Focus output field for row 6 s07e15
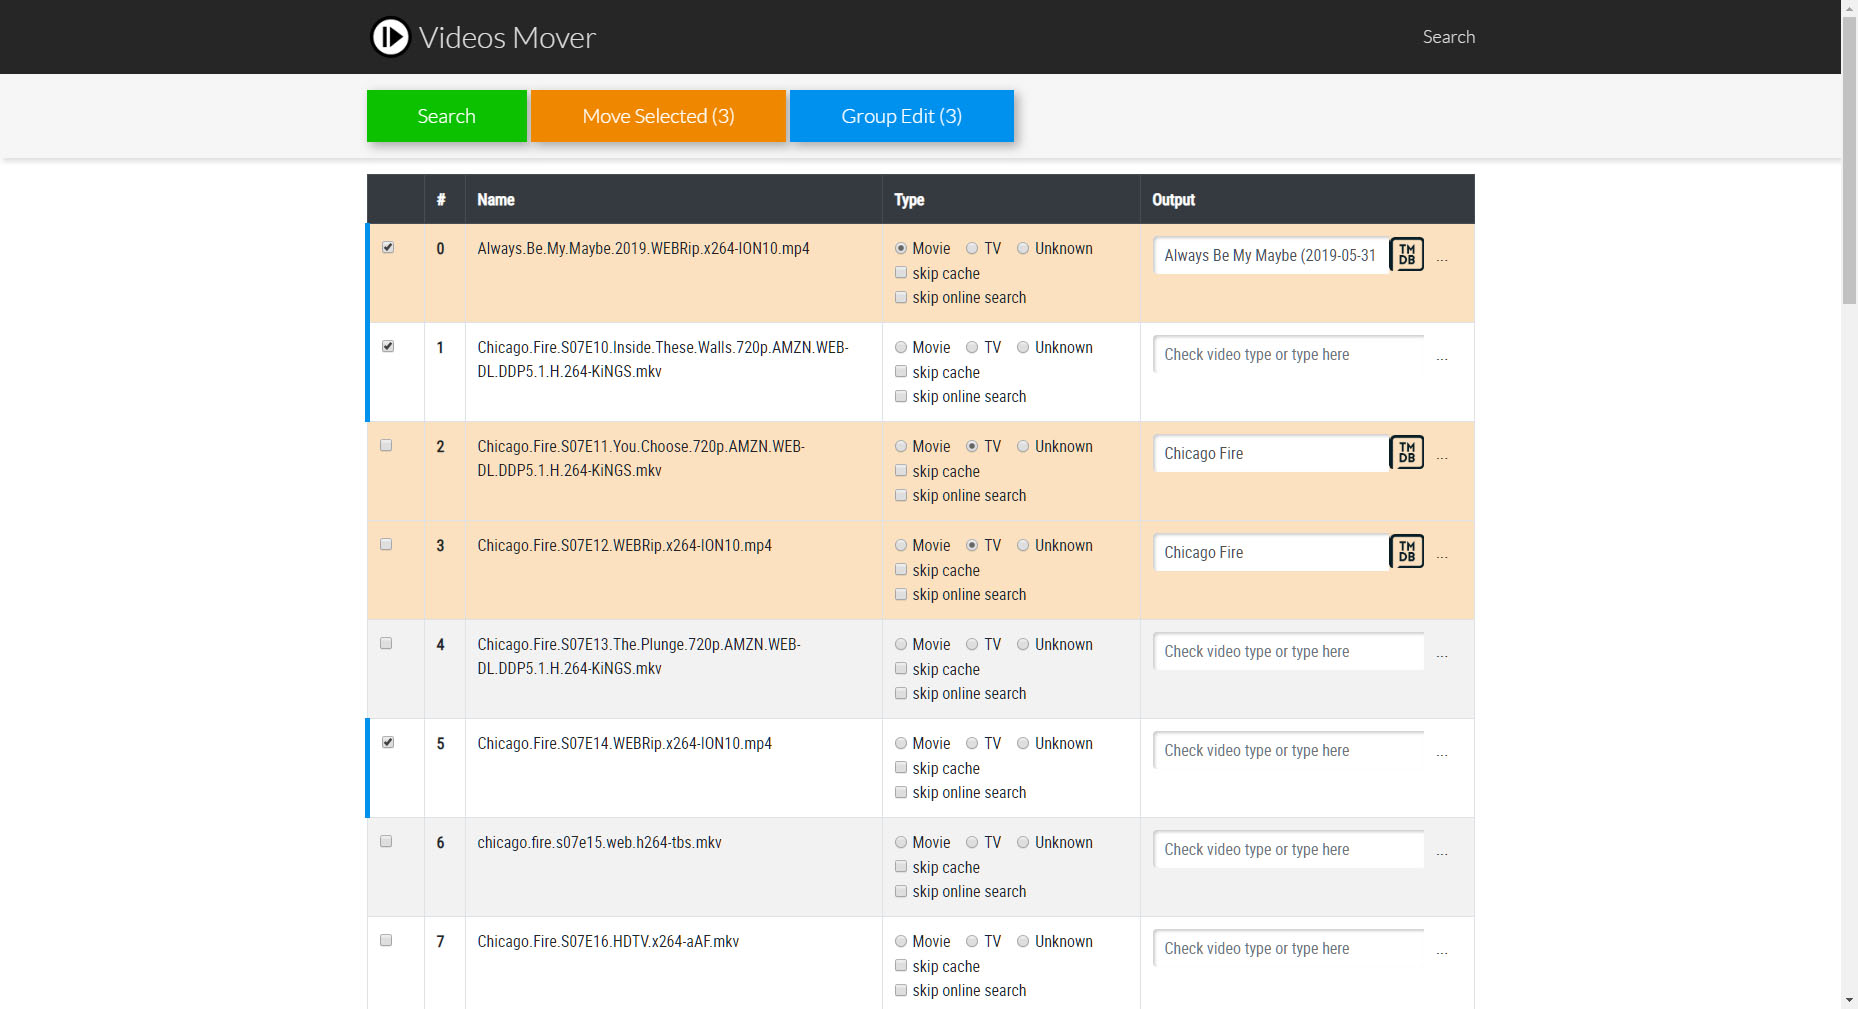This screenshot has width=1858, height=1009. point(1289,849)
